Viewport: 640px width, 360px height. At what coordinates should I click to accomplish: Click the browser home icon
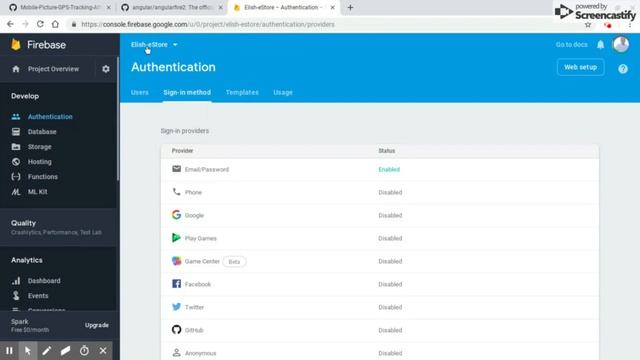coord(55,24)
